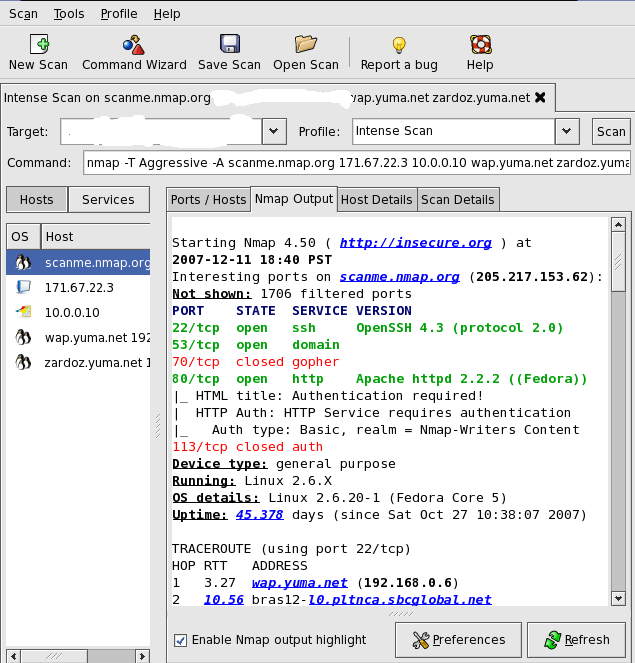Click the Scan button
This screenshot has height=663, width=635.
(611, 132)
